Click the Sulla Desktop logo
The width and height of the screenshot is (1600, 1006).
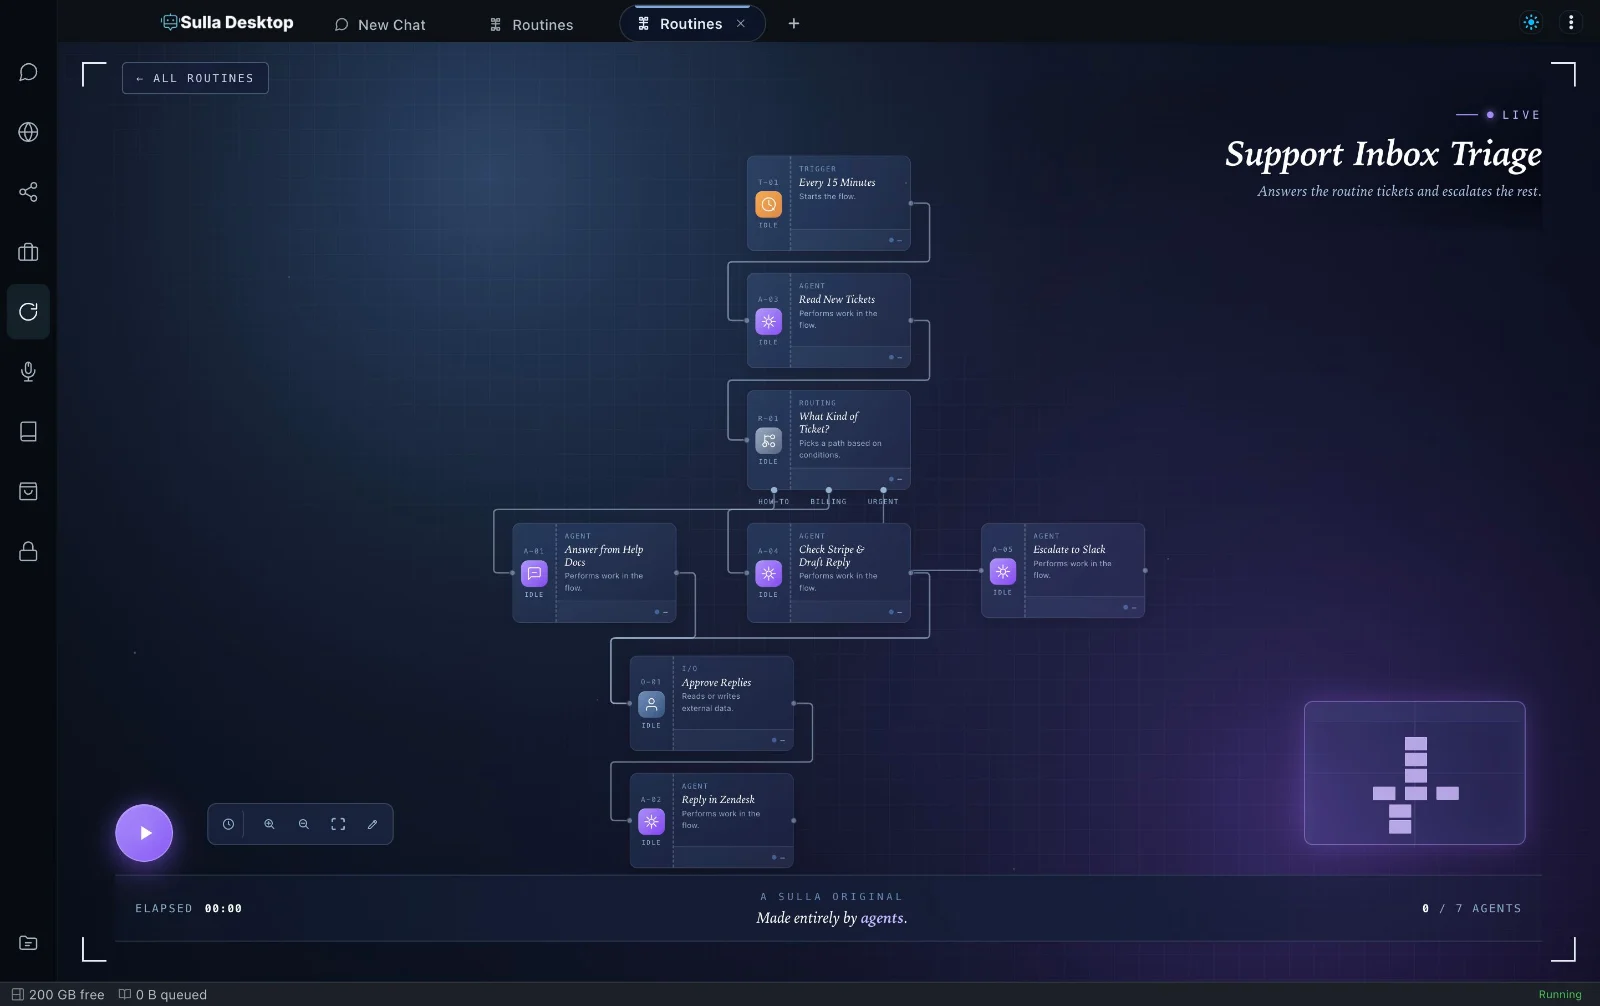(x=228, y=23)
